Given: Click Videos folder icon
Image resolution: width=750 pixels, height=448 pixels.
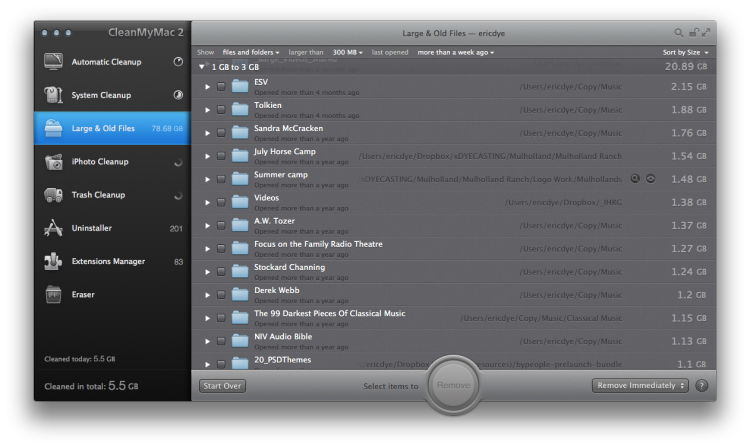Looking at the screenshot, I should [x=240, y=202].
